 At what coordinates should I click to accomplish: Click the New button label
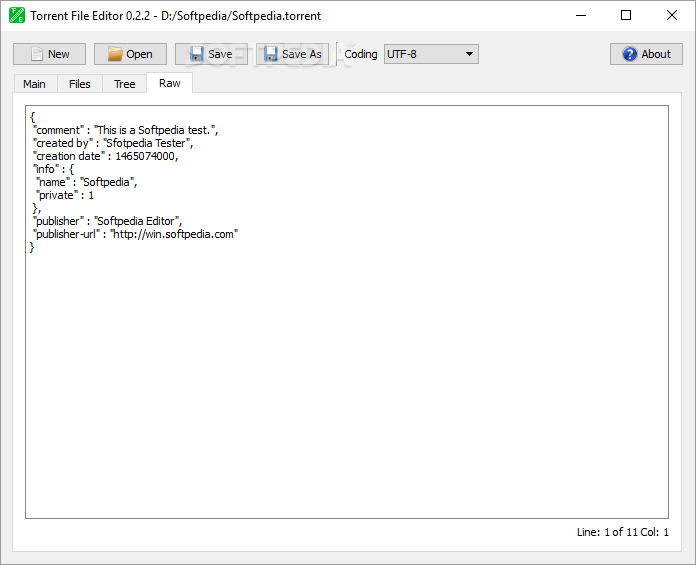(59, 54)
